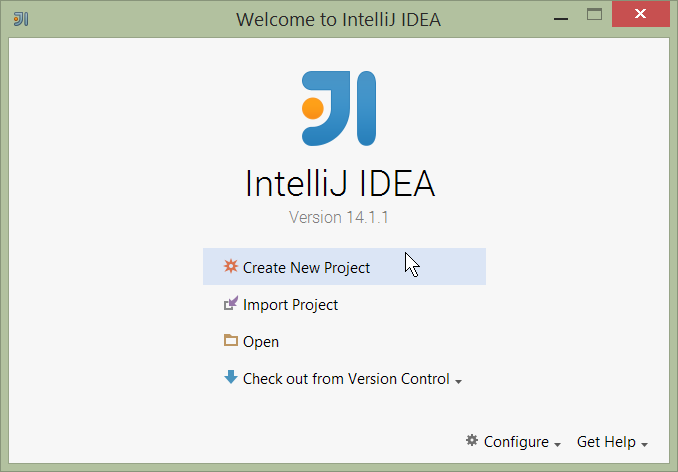Click the Configure gear icon
Screen dimensions: 678x472
click(x=472, y=441)
